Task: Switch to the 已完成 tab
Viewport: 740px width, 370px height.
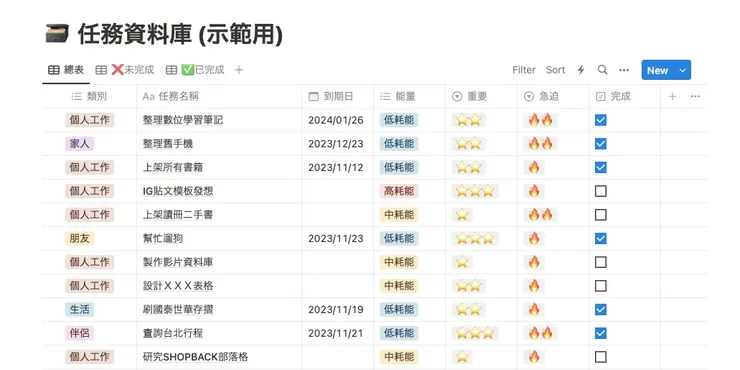Action: [195, 70]
